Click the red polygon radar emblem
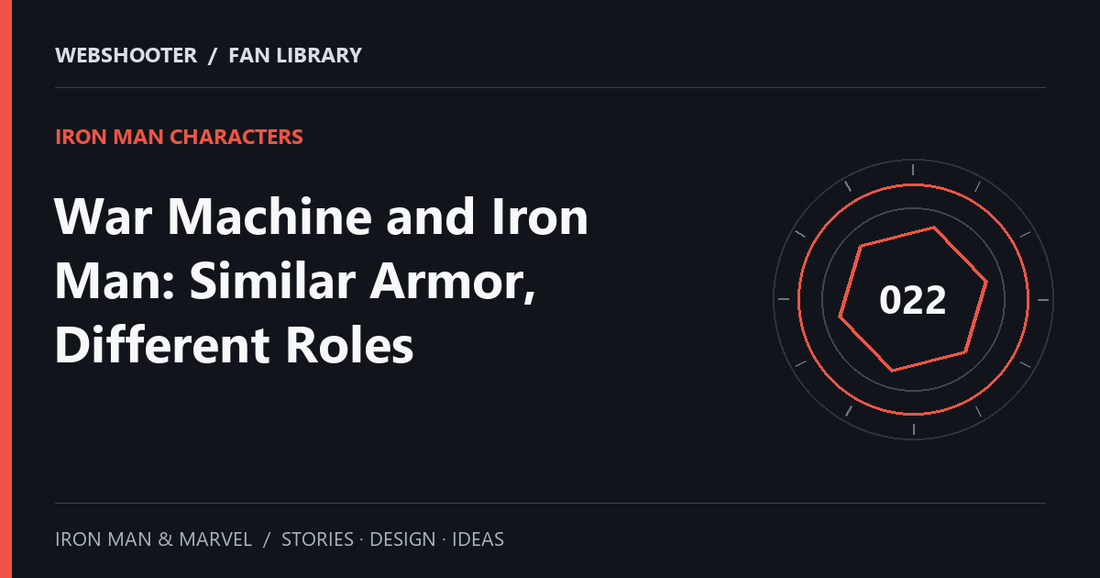This screenshot has width=1100, height=578. click(x=913, y=300)
